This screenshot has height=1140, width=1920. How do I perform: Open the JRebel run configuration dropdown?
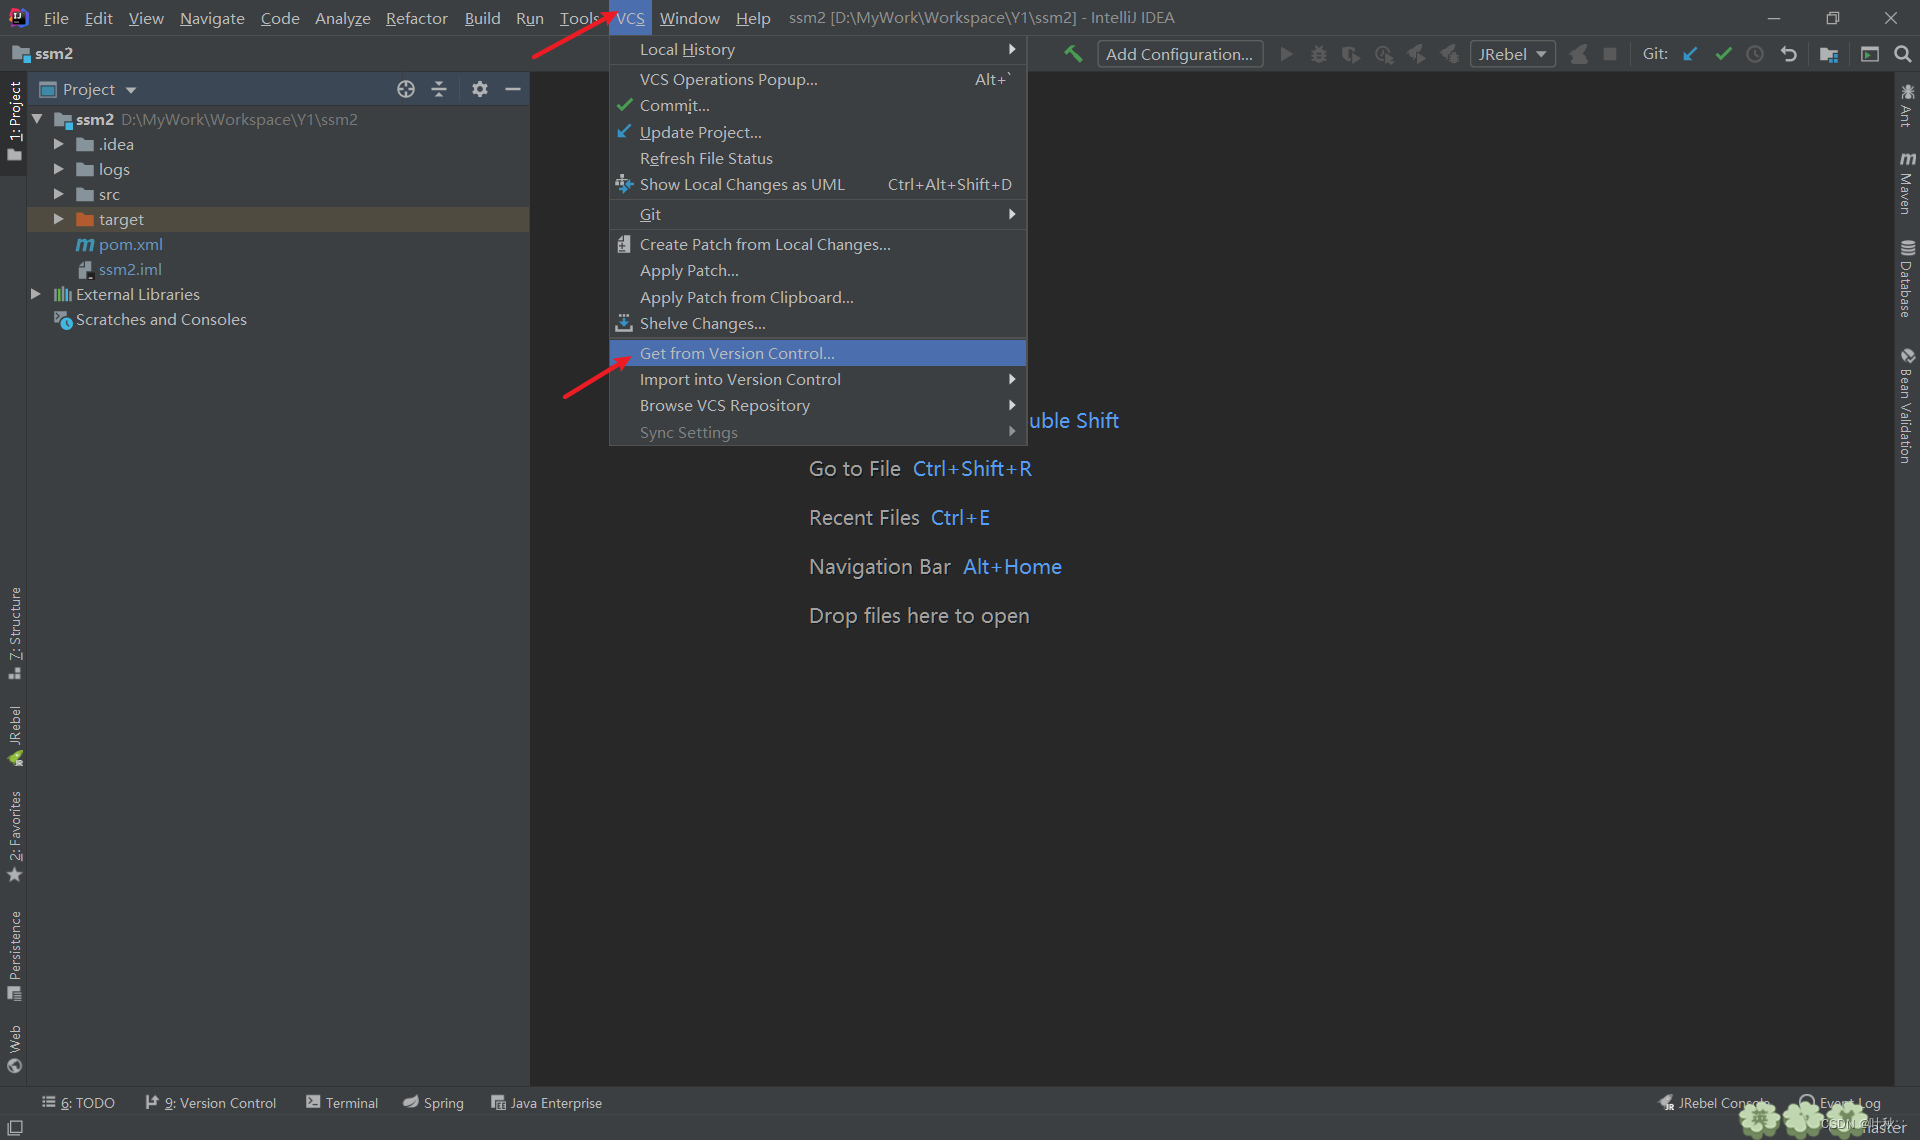[x=1512, y=54]
